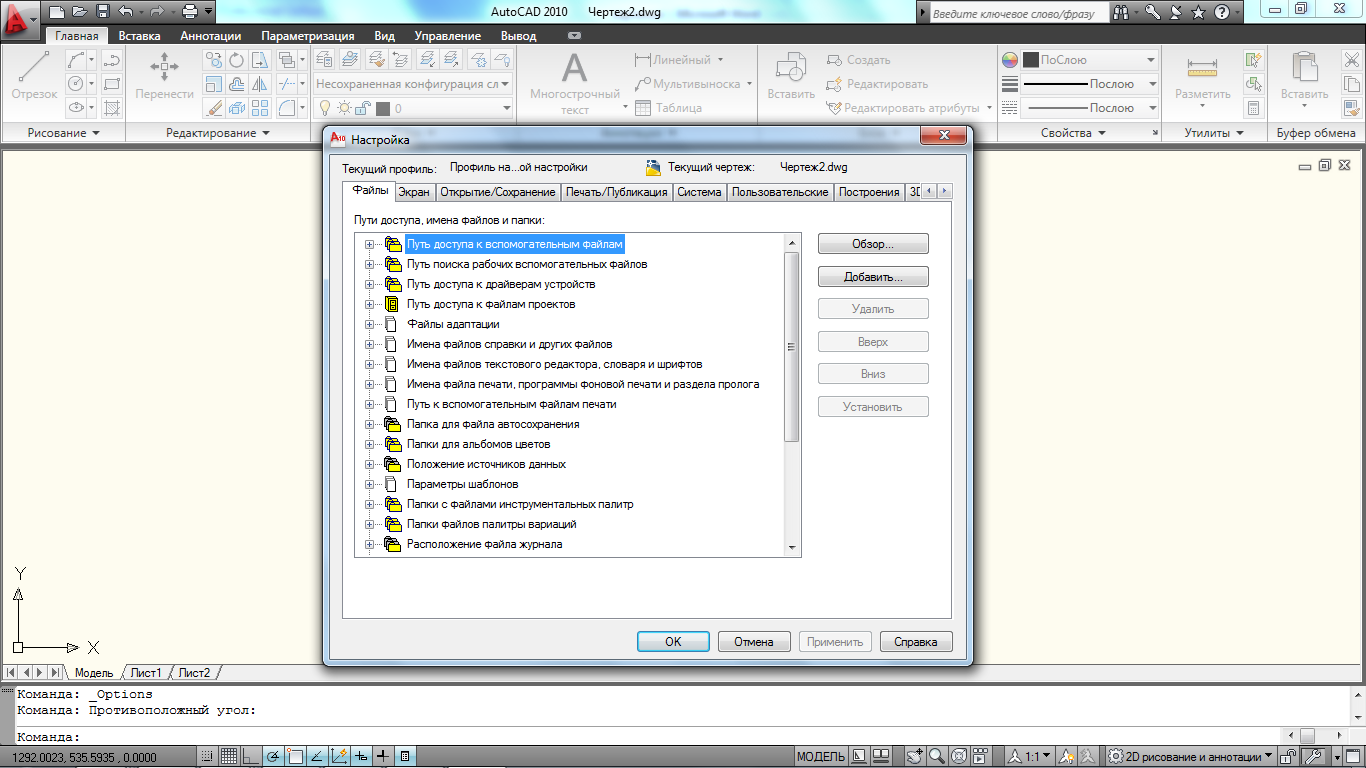Open the ПоСлою color dropdown in Свойства
Image resolution: width=1366 pixels, height=768 pixels.
(x=1090, y=60)
